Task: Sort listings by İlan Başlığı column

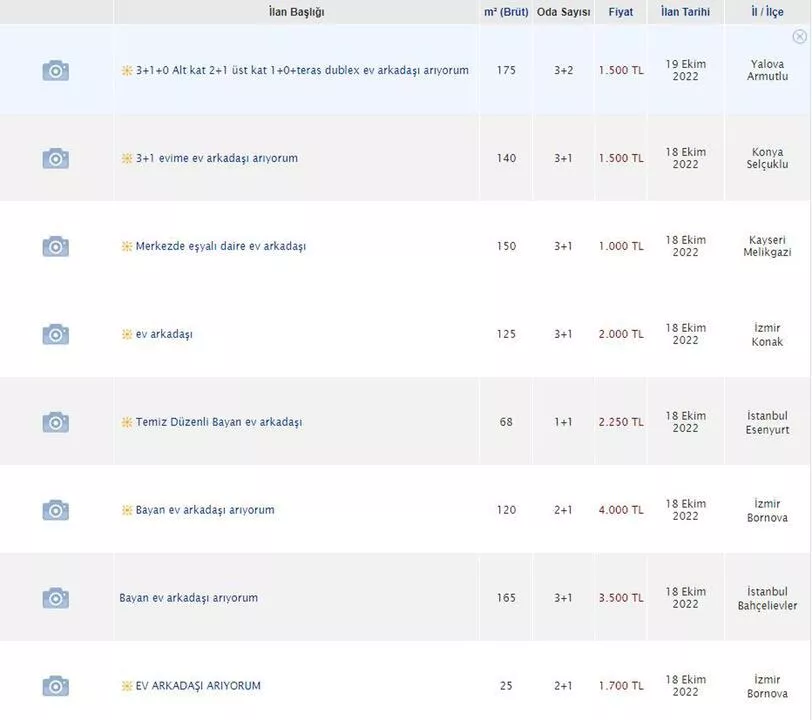Action: [297, 12]
